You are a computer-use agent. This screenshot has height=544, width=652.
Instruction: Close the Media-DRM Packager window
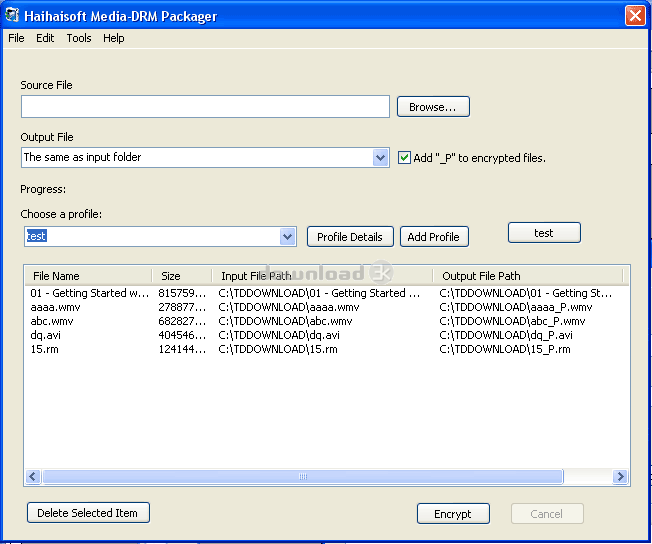coord(635,16)
